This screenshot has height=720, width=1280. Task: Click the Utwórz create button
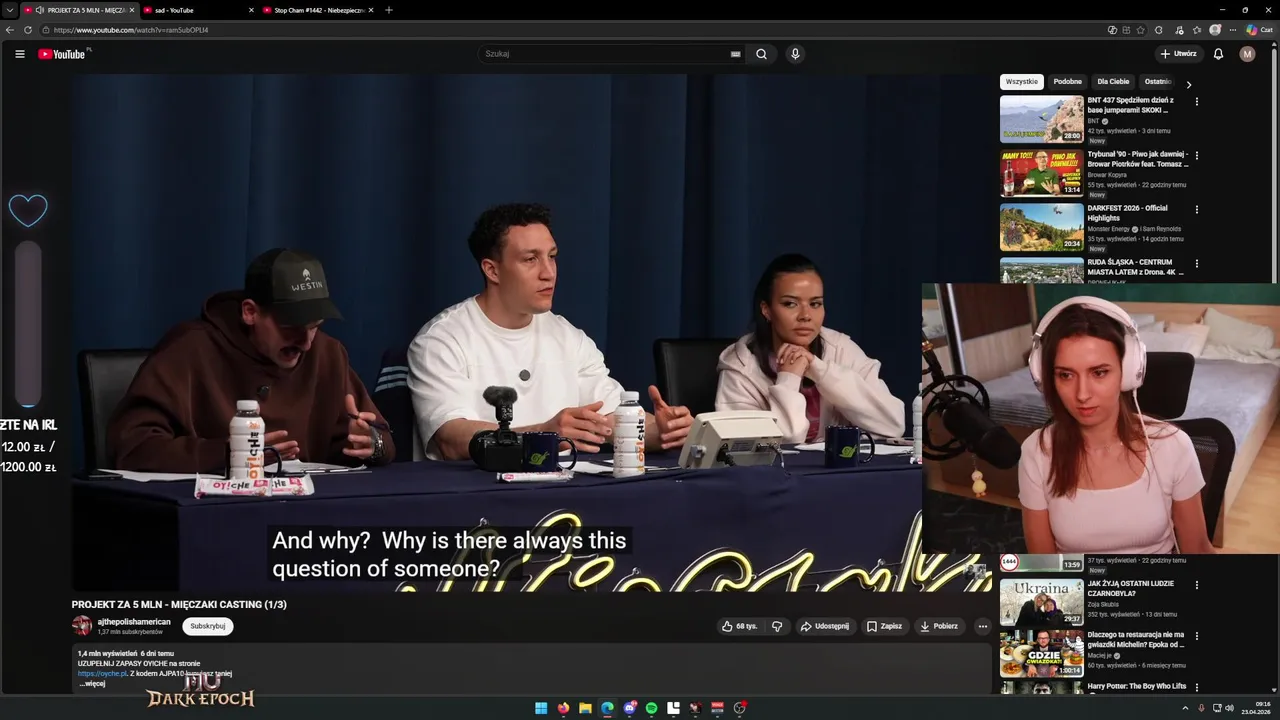pyautogui.click(x=1178, y=54)
